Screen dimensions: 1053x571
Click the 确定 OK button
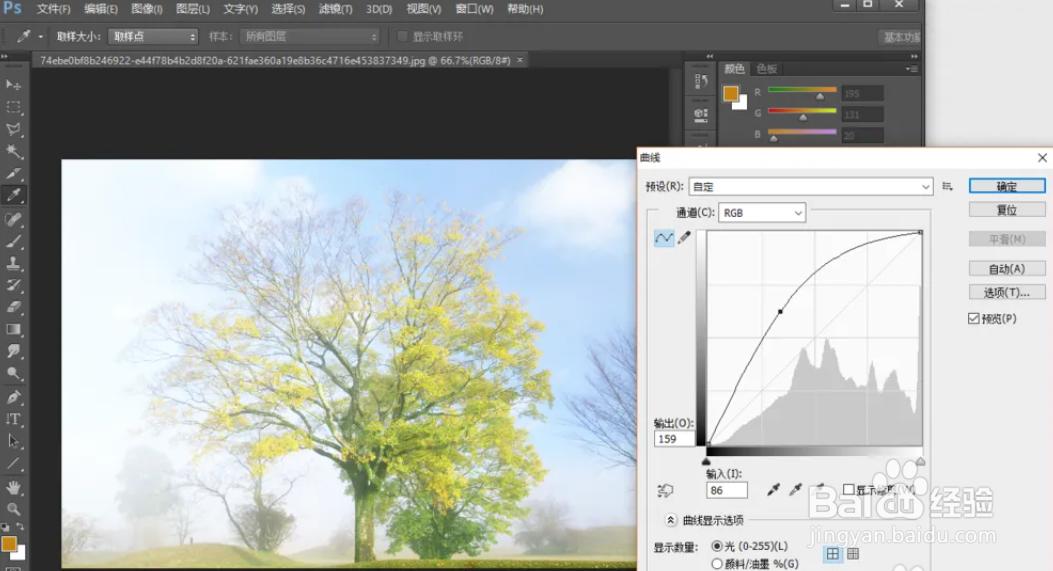coord(1007,186)
